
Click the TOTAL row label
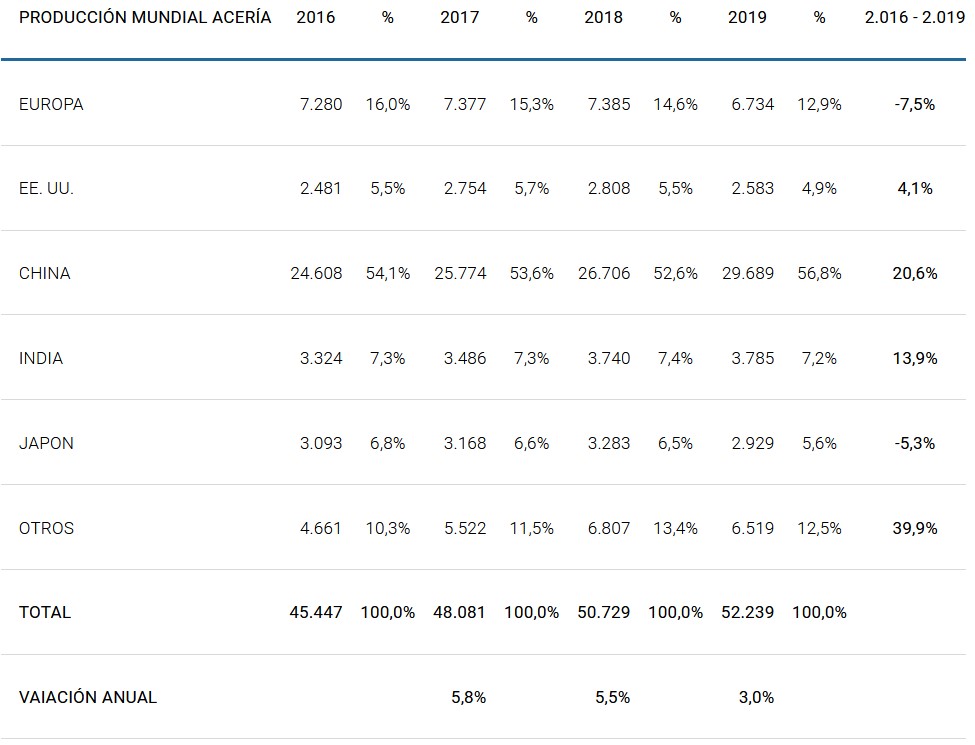[x=45, y=612]
